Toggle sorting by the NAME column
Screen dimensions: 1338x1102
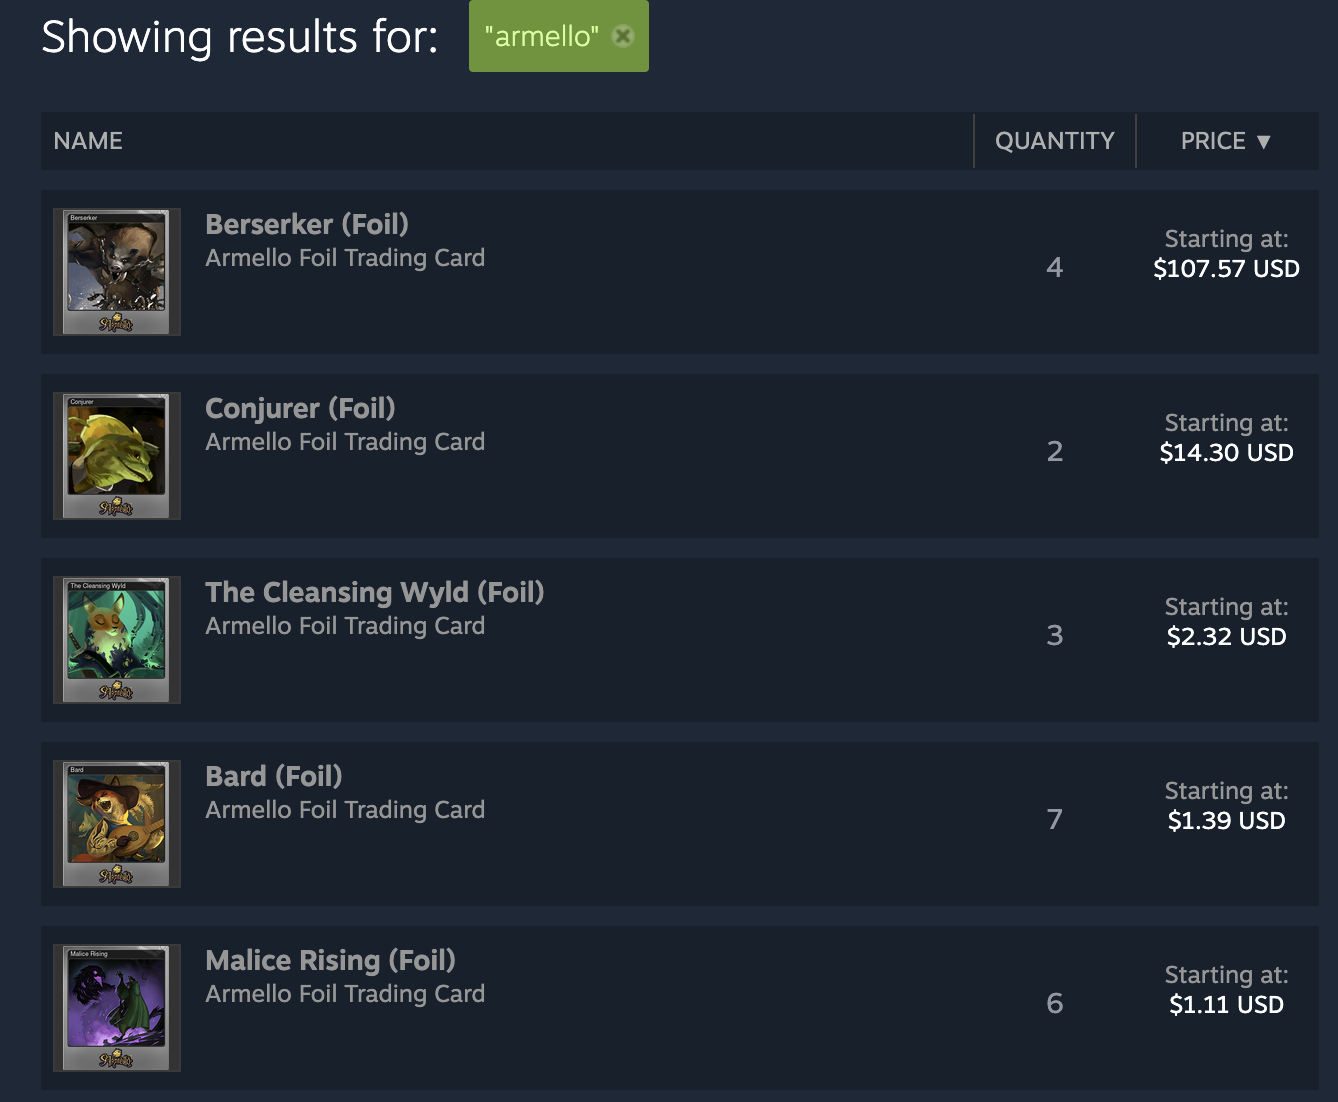coord(87,141)
